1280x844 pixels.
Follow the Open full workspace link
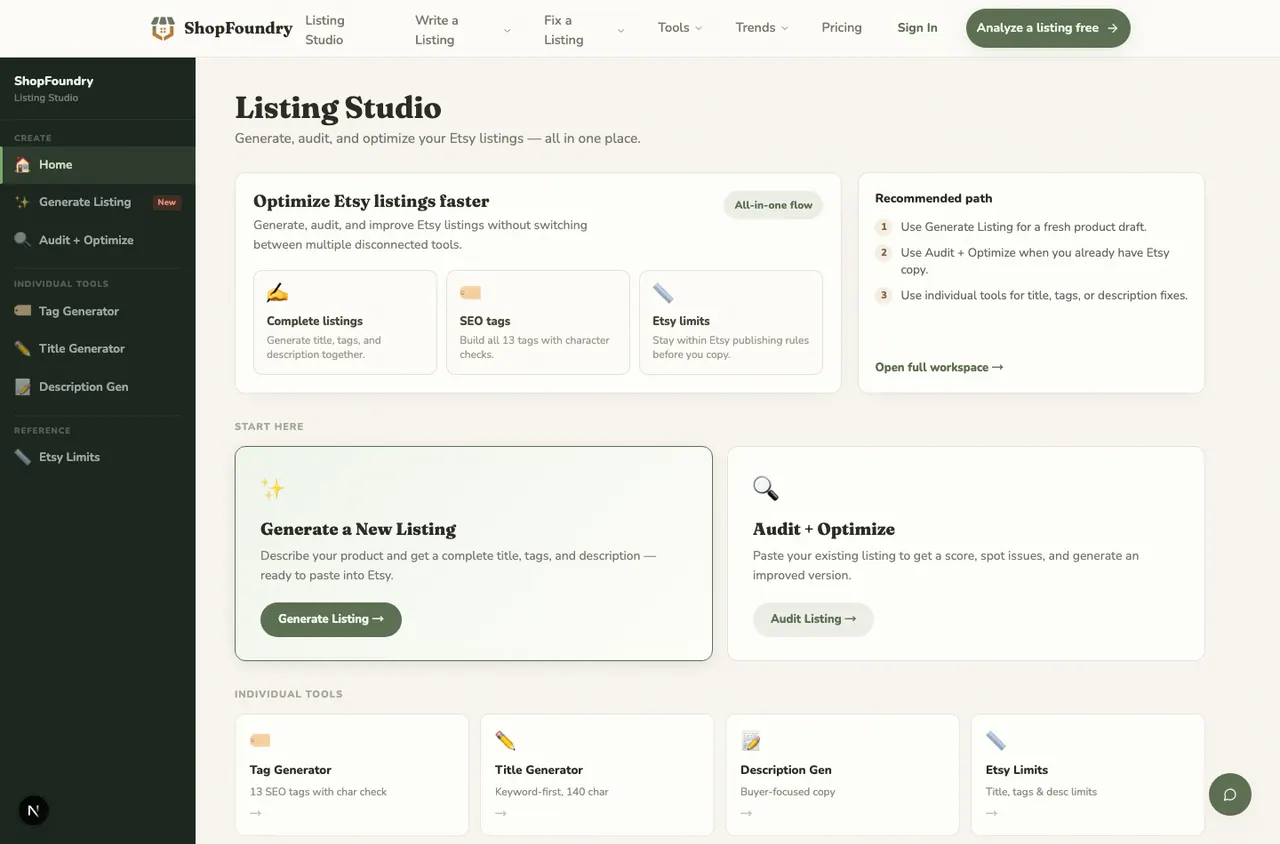click(x=939, y=367)
